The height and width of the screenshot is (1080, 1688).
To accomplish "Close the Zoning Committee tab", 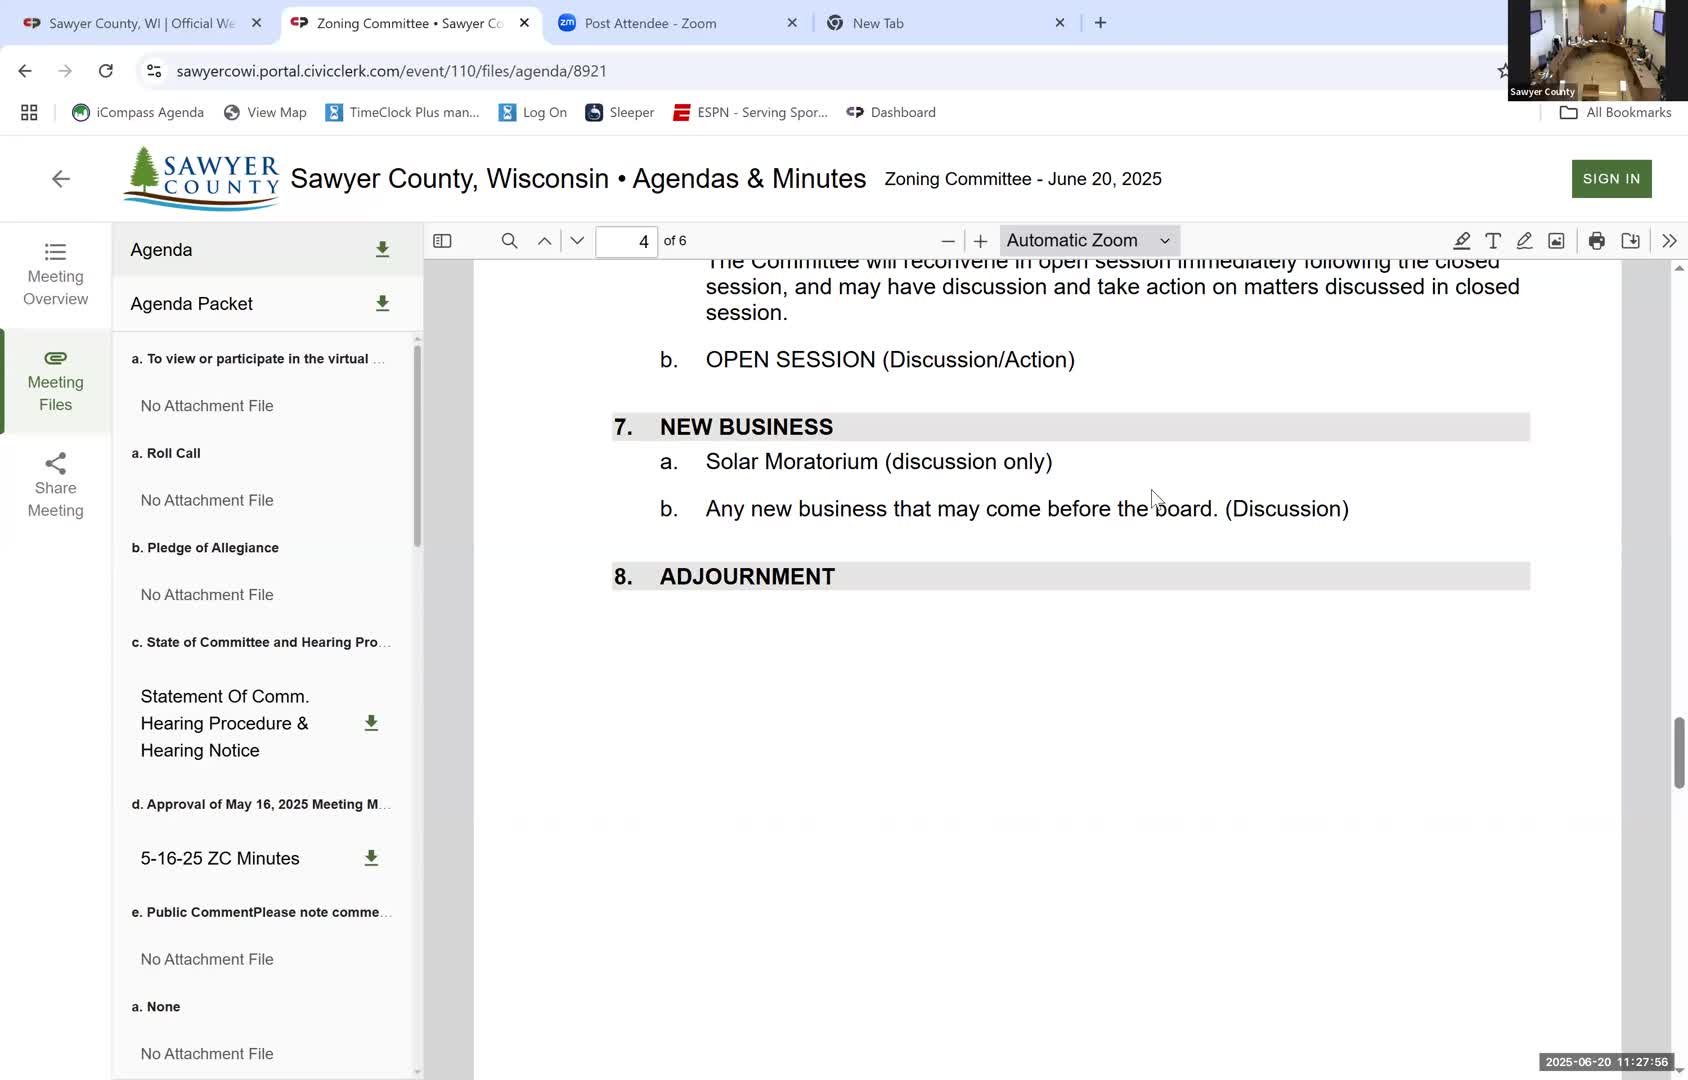I will click(x=524, y=23).
